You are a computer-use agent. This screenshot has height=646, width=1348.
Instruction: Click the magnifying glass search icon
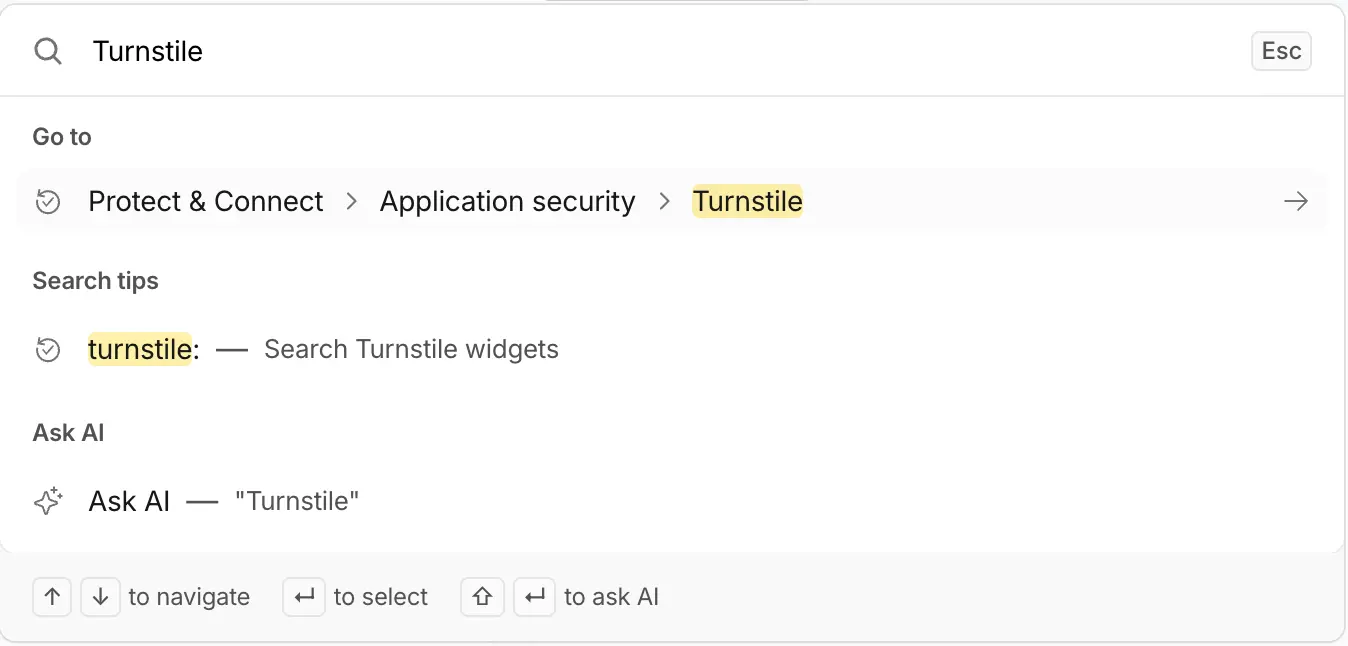pyautogui.click(x=47, y=51)
